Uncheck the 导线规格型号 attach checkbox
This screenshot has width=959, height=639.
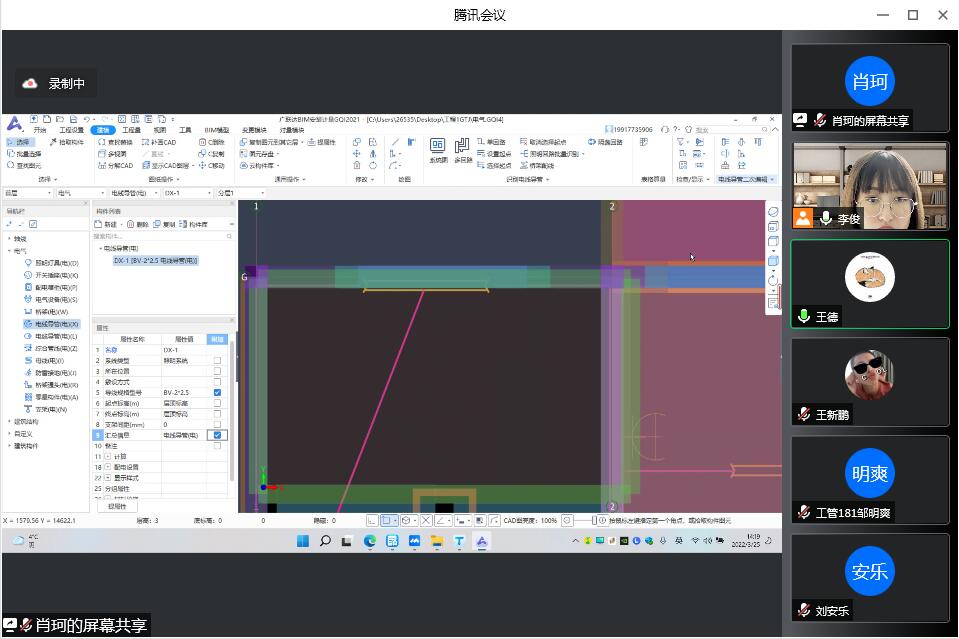point(217,393)
